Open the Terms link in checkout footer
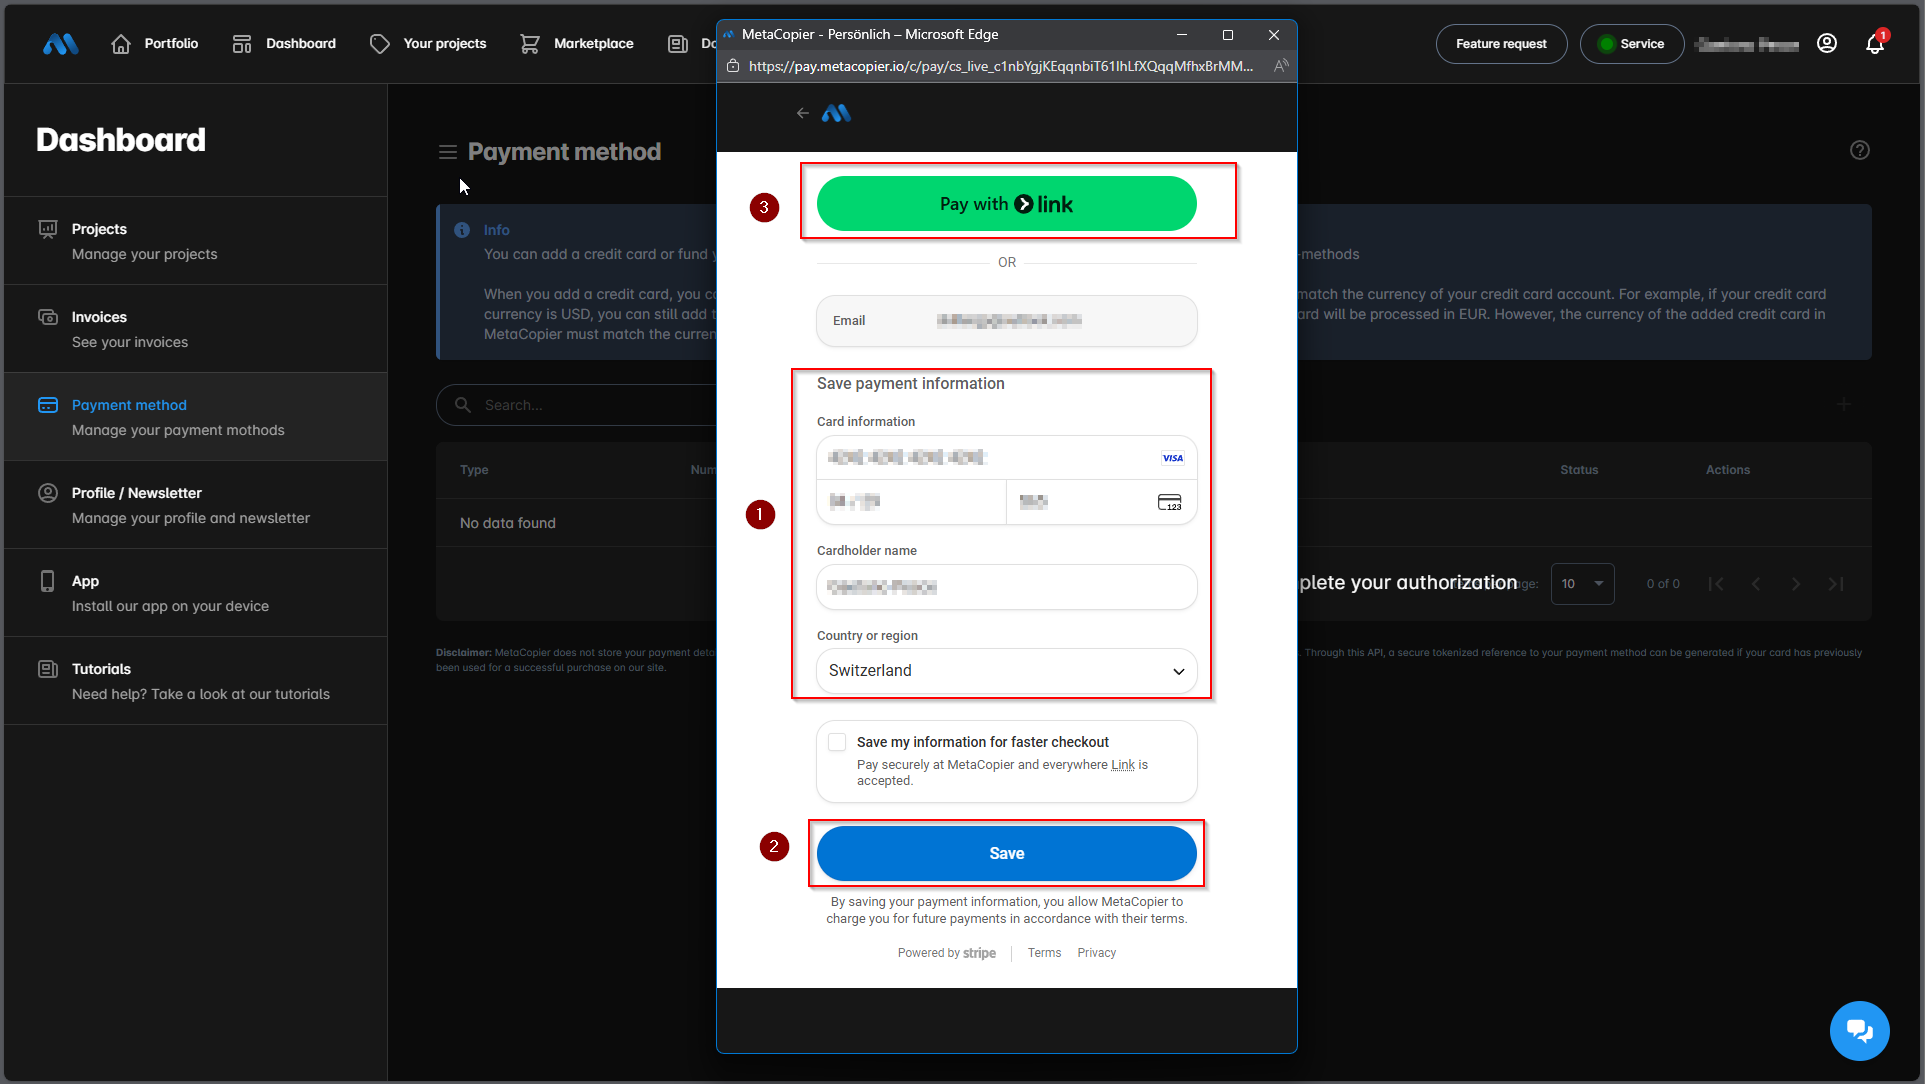Image resolution: width=1925 pixels, height=1084 pixels. pyautogui.click(x=1044, y=953)
